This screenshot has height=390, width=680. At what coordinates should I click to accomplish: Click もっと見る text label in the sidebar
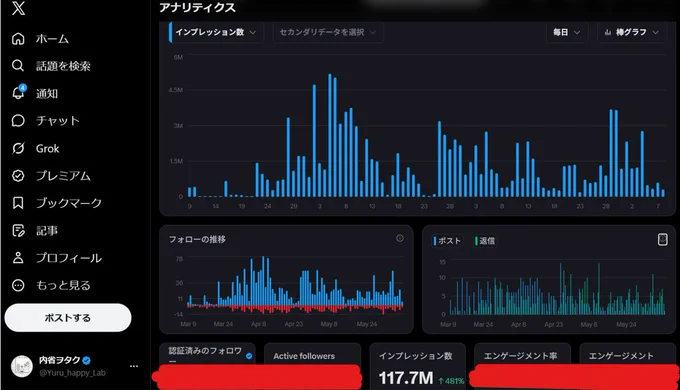[x=63, y=285]
